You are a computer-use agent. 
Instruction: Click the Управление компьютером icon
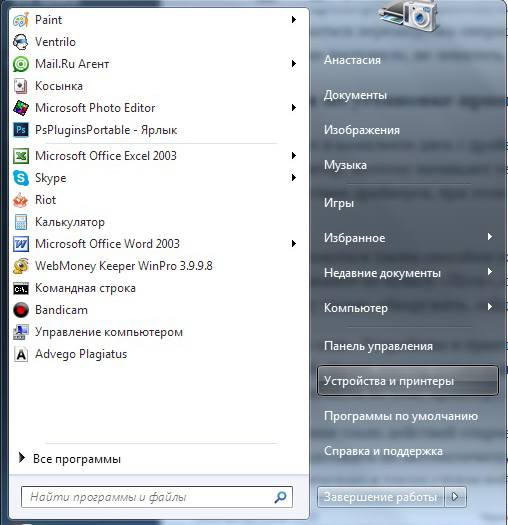(21, 332)
